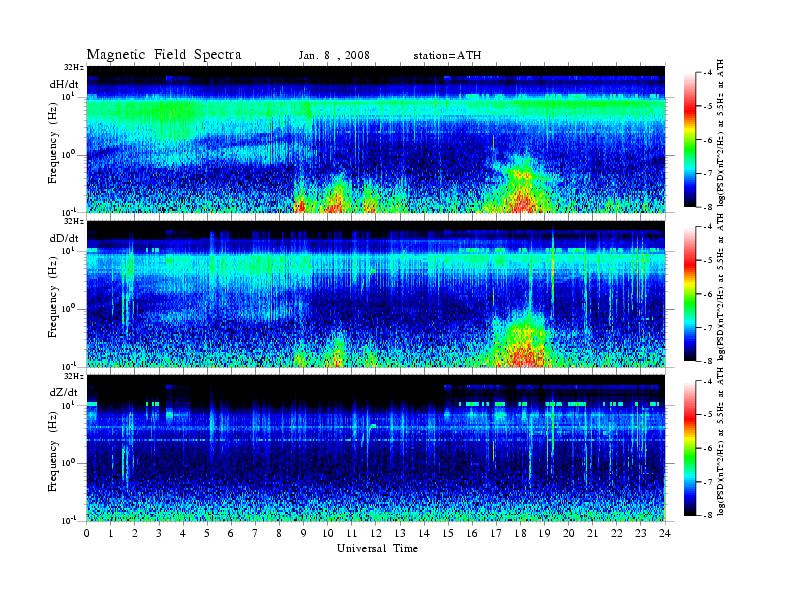Click the time axis tick label '24'
This screenshot has height=612, width=792.
click(x=665, y=533)
